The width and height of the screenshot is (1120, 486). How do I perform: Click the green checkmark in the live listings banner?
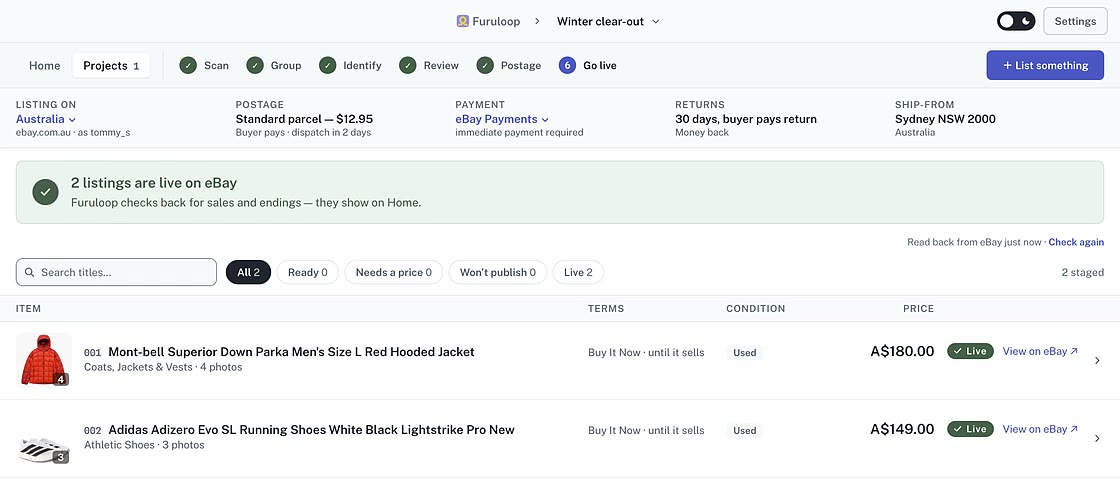pyautogui.click(x=46, y=192)
